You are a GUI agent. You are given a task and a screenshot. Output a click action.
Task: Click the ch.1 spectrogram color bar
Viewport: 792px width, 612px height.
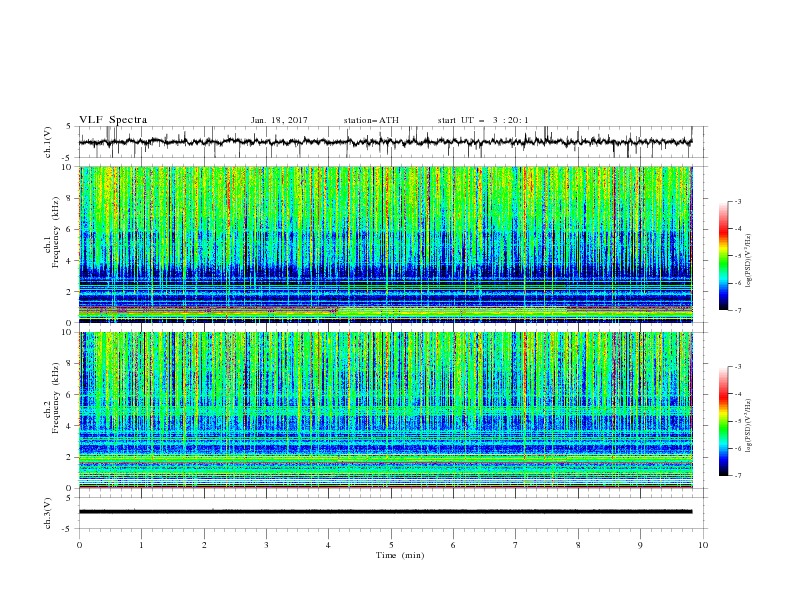(724, 255)
